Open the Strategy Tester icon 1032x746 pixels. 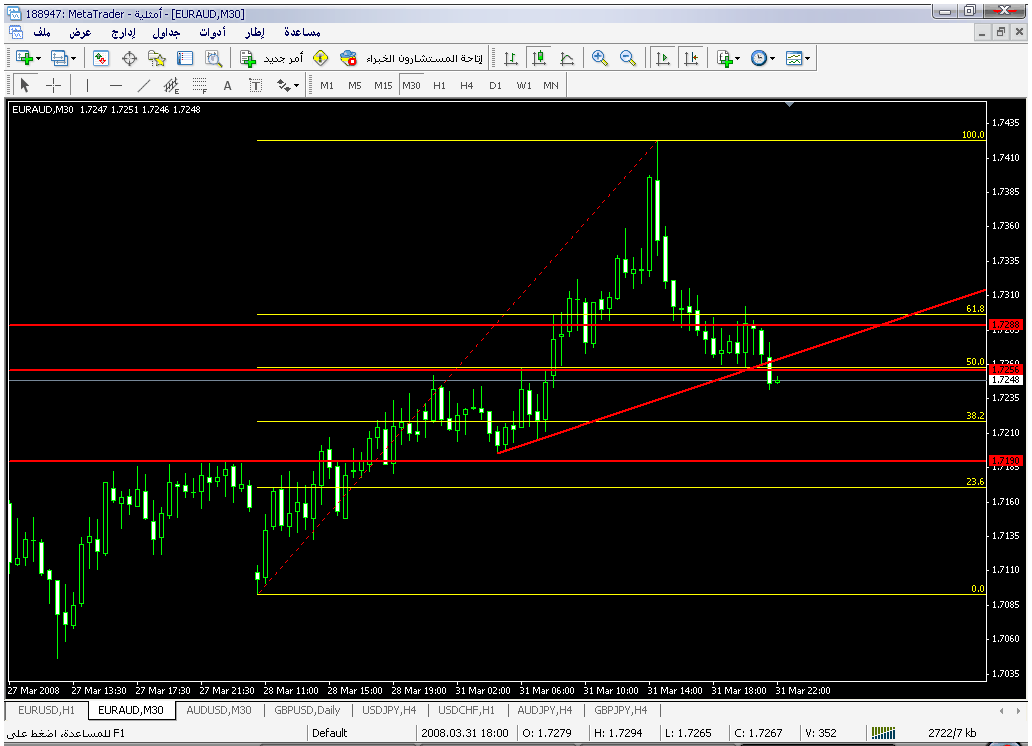pyautogui.click(x=213, y=59)
